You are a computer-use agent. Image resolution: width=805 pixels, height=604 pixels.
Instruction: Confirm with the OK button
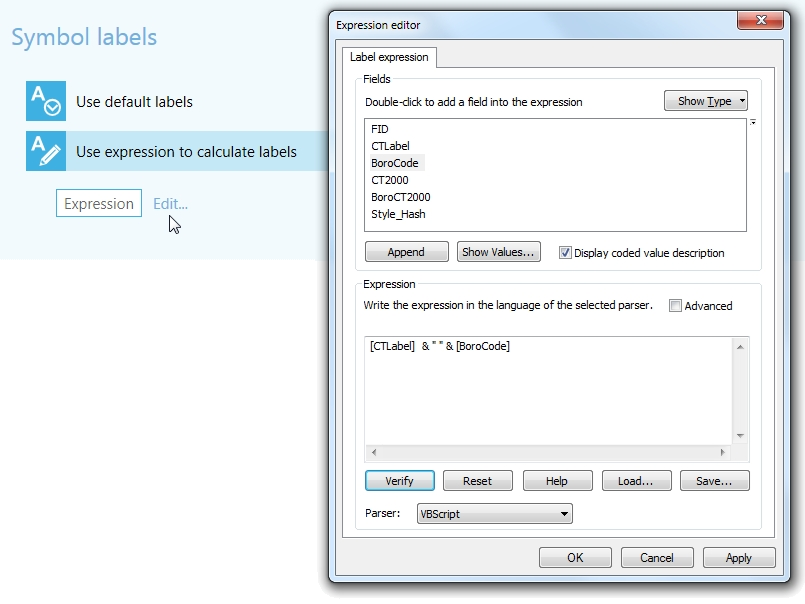tap(575, 558)
